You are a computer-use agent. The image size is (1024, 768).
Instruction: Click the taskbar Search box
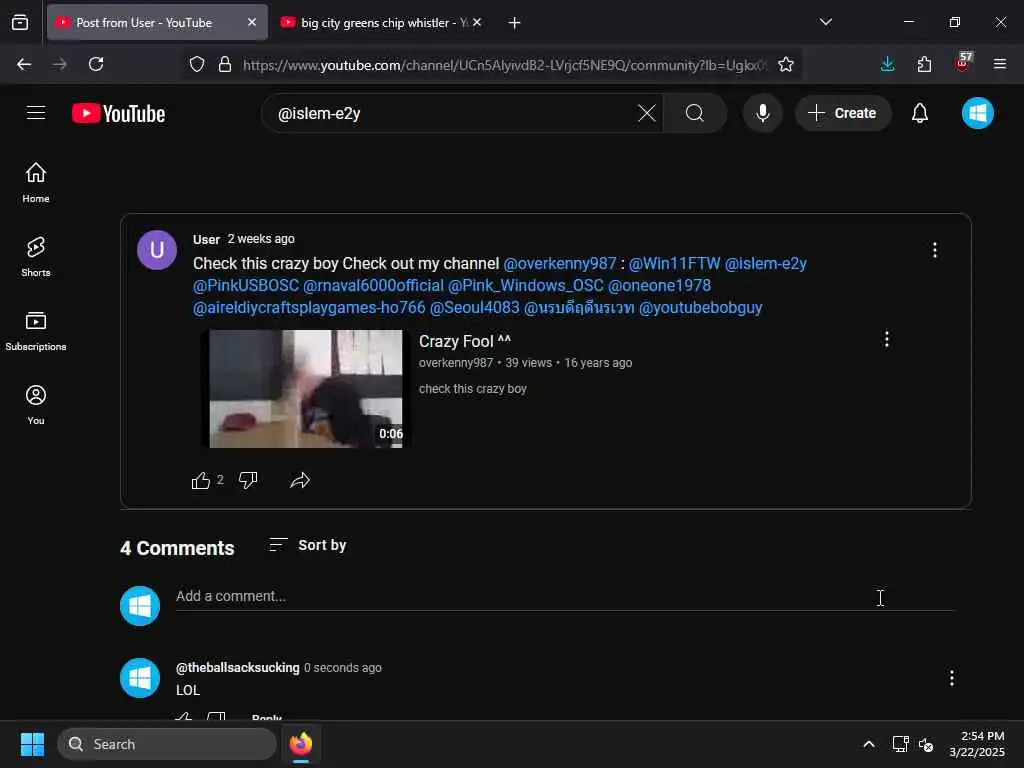pyautogui.click(x=167, y=744)
